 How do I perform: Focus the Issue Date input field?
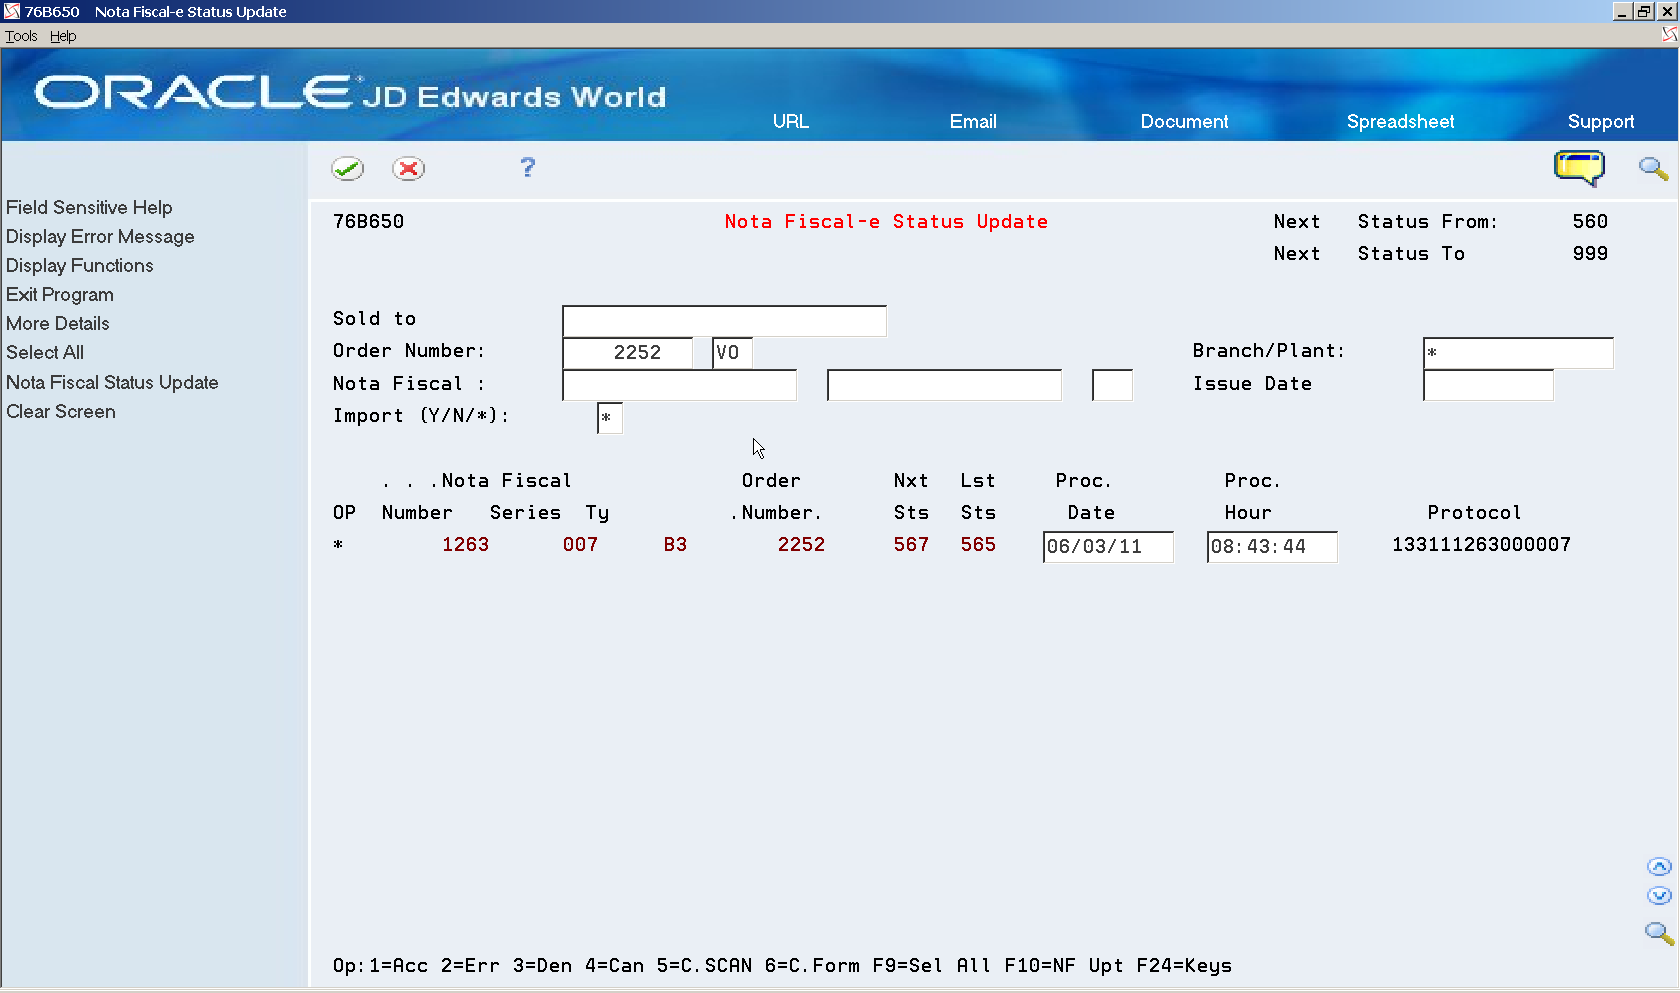coord(1488,385)
